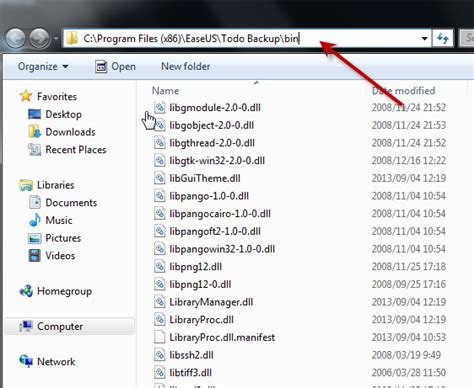Click the Forward navigation arrow button

[39, 38]
